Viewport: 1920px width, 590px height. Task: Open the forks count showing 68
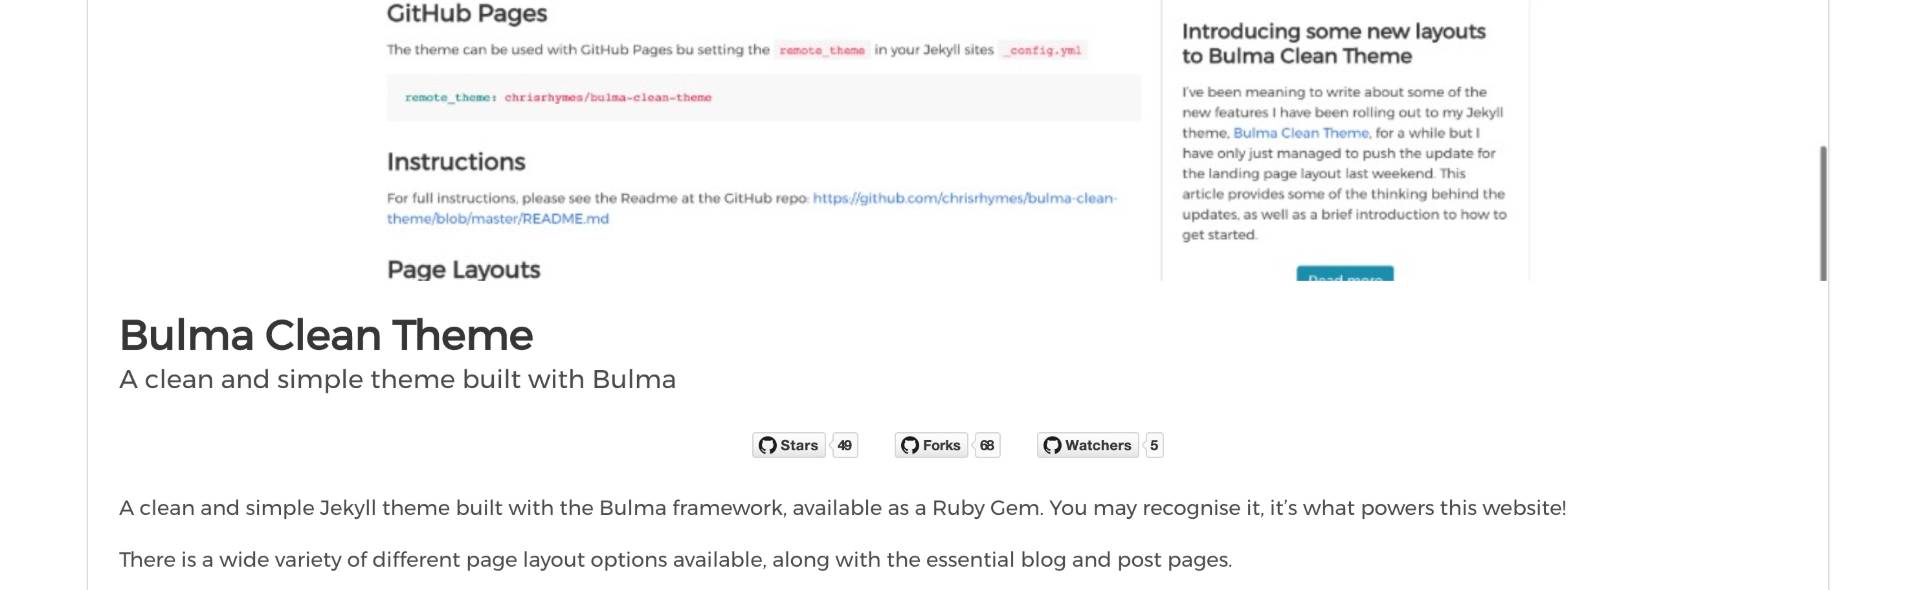click(987, 445)
